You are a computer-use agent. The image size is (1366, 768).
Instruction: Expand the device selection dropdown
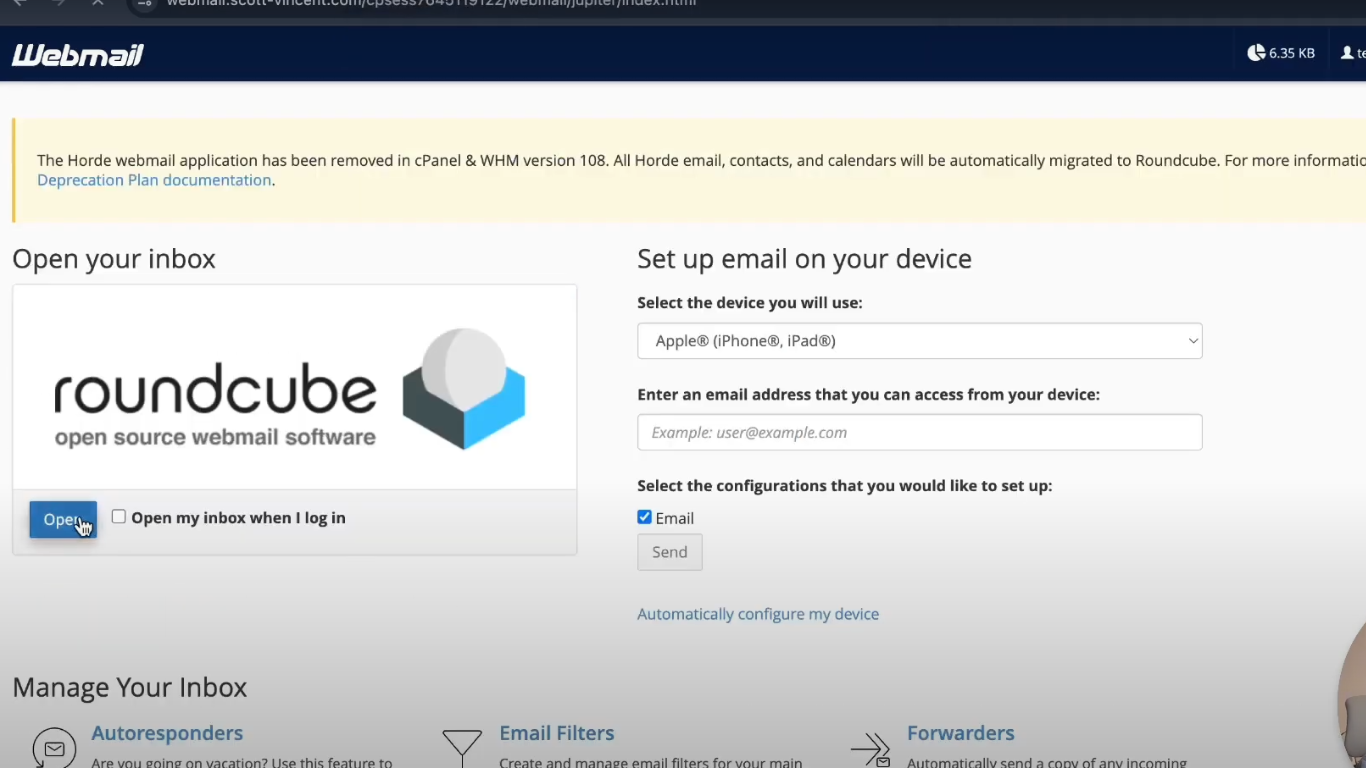(920, 341)
